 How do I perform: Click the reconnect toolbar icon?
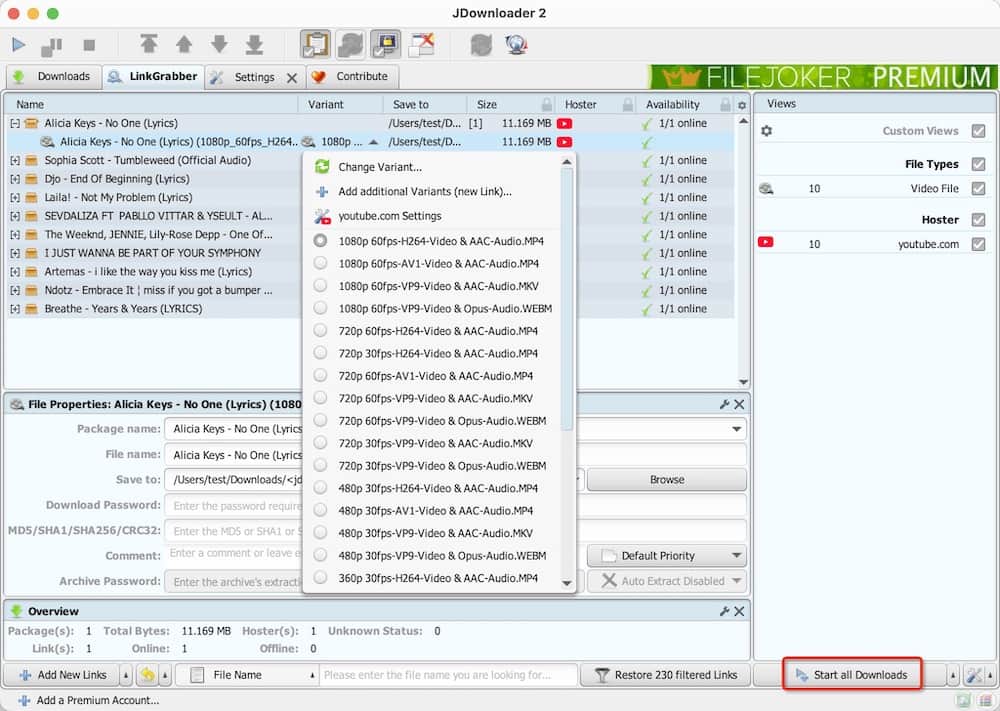[x=481, y=45]
